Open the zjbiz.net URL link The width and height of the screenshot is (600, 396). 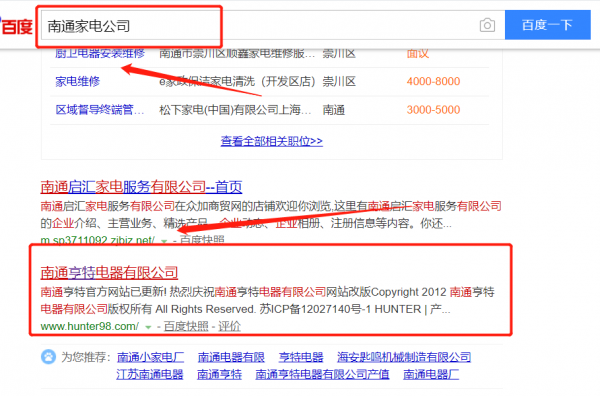tap(98, 240)
